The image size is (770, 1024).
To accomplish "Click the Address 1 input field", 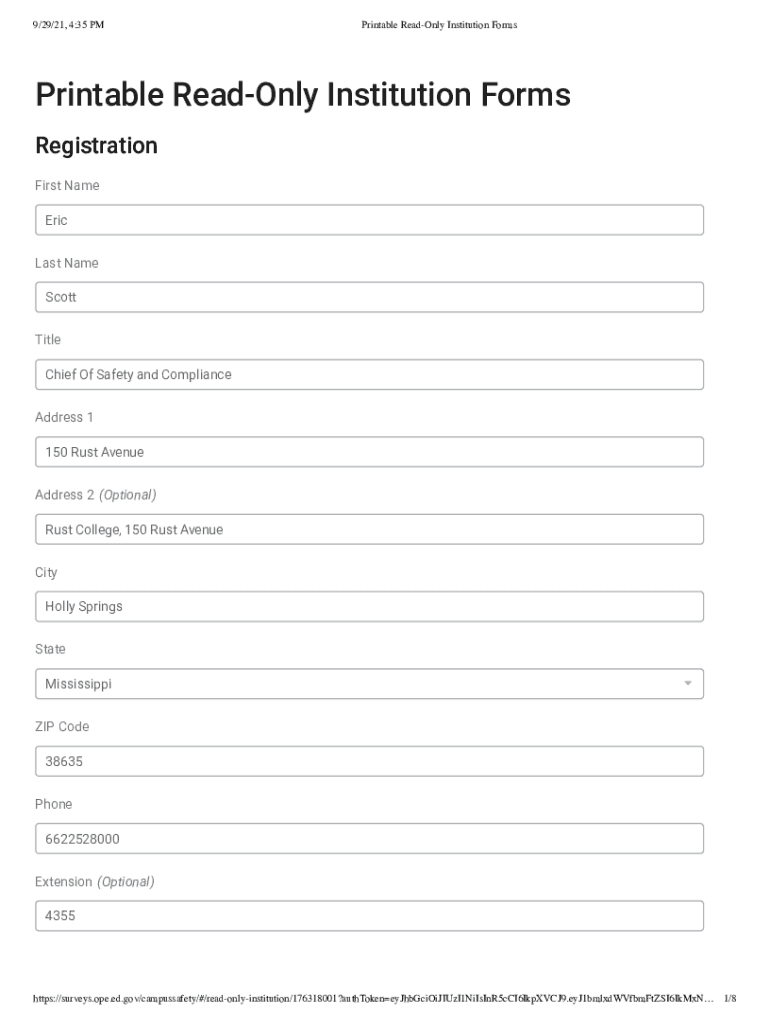I will (x=369, y=452).
